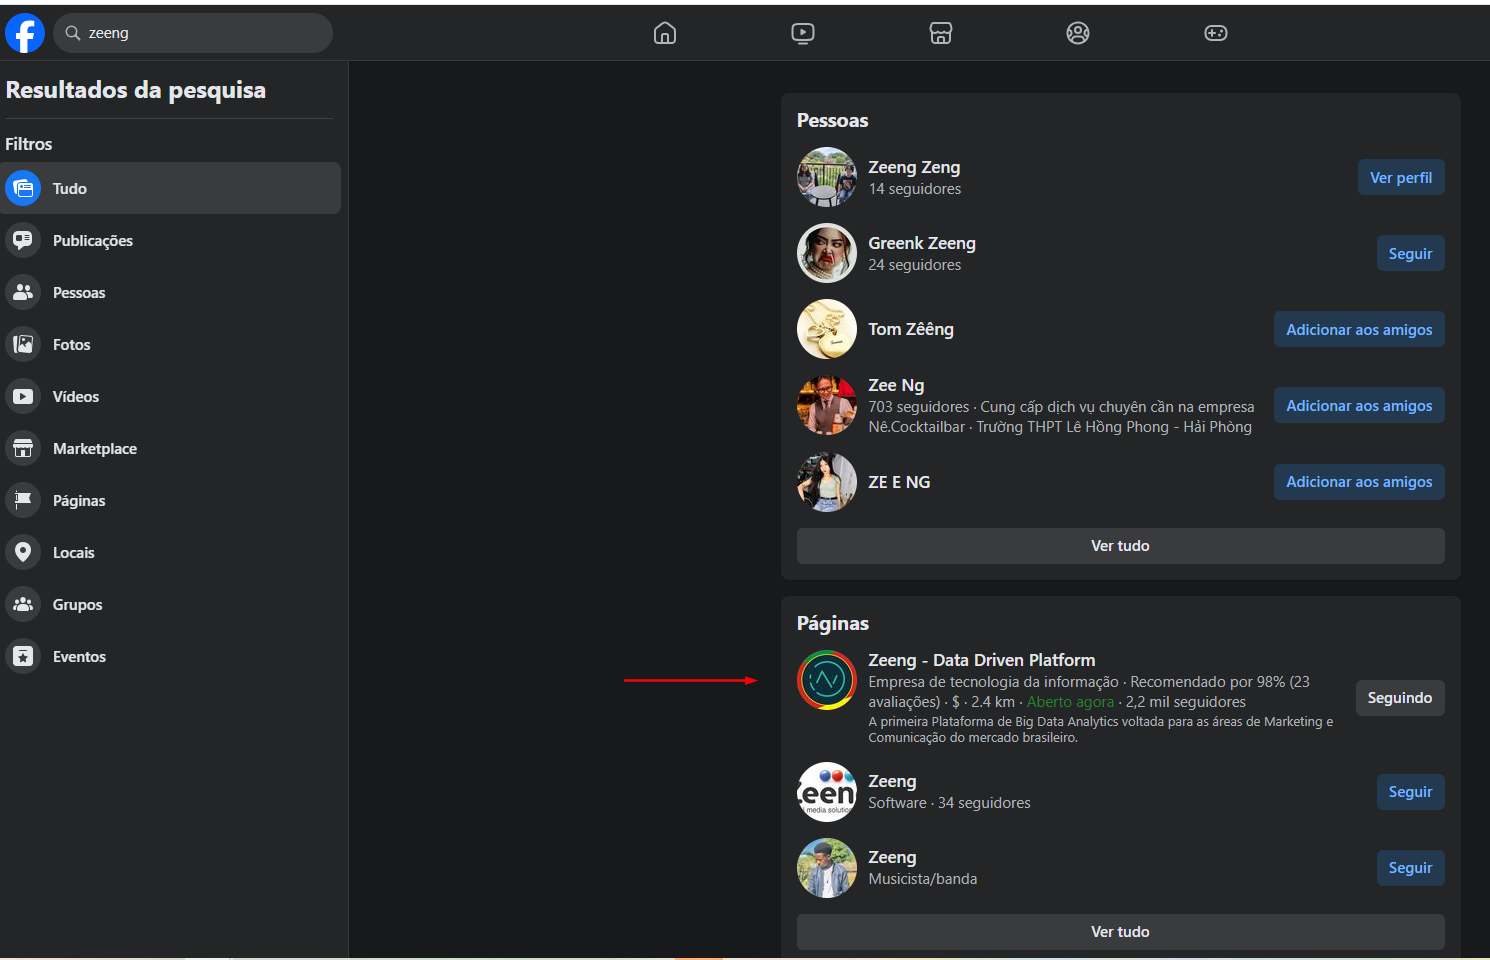Select the Fotos filter
The height and width of the screenshot is (960, 1490).
(x=71, y=345)
